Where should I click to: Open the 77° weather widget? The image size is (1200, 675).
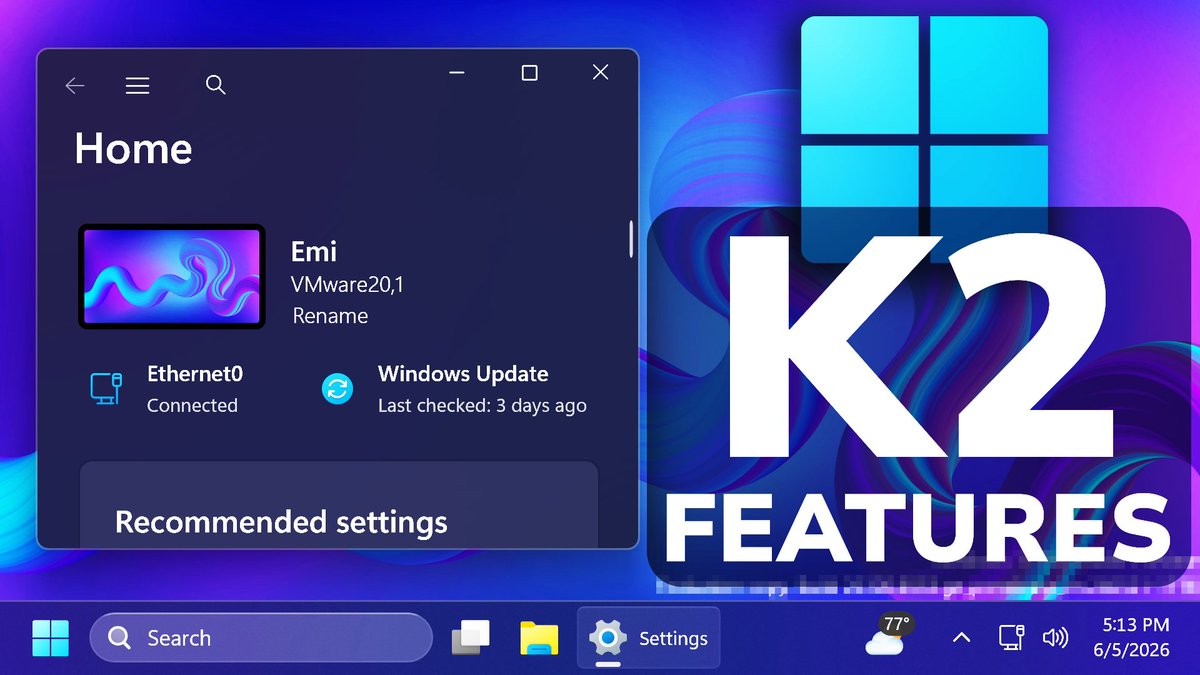coord(889,636)
